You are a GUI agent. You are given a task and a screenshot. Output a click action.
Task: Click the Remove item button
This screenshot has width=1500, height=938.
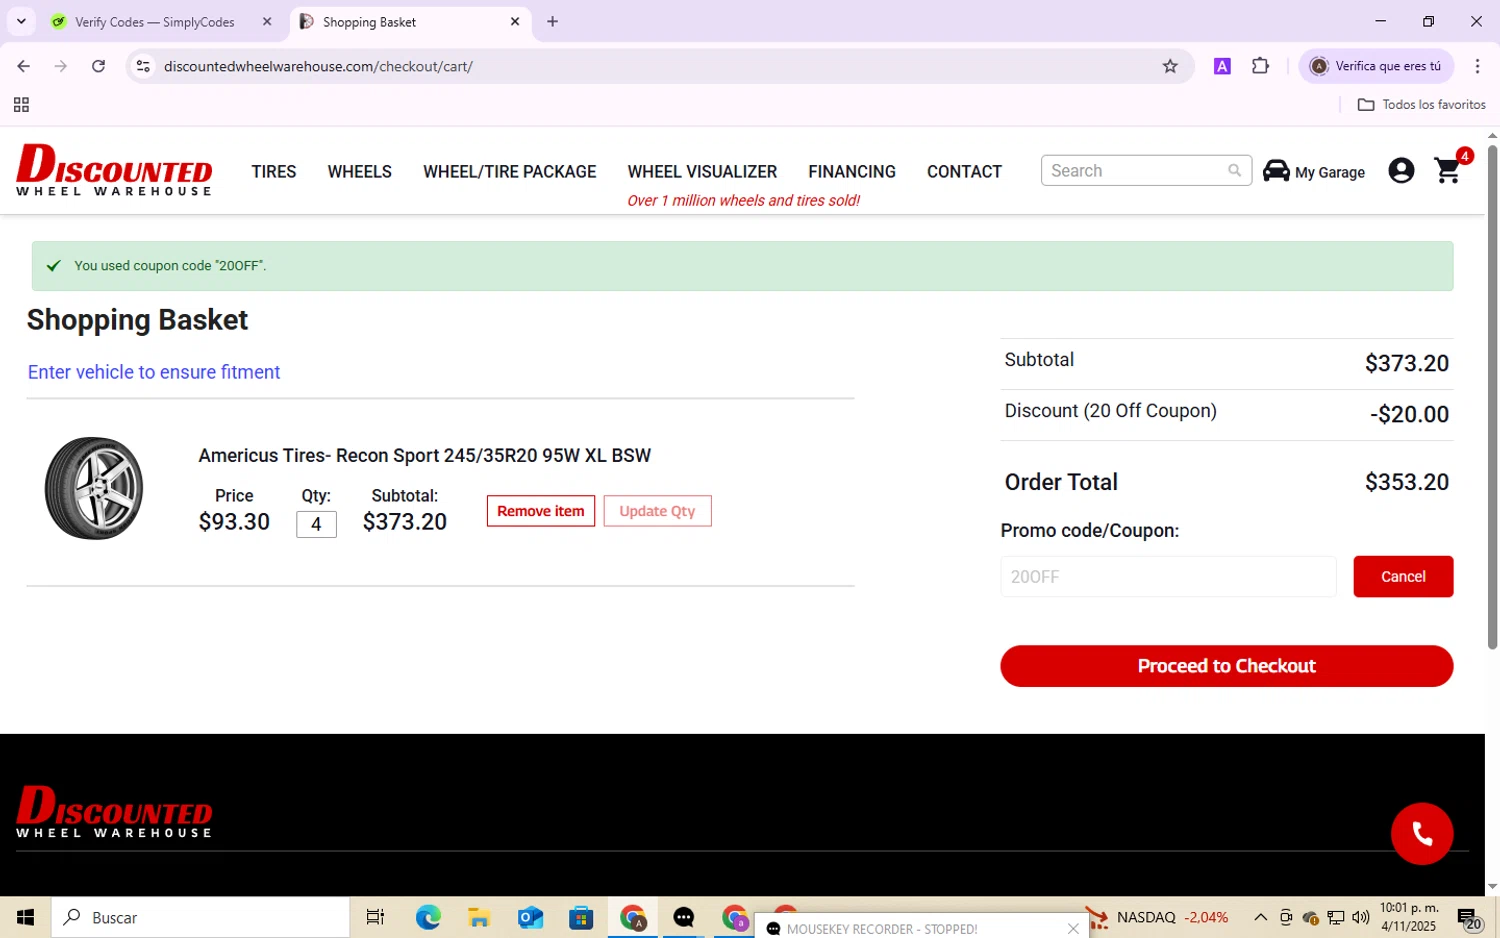pyautogui.click(x=541, y=511)
